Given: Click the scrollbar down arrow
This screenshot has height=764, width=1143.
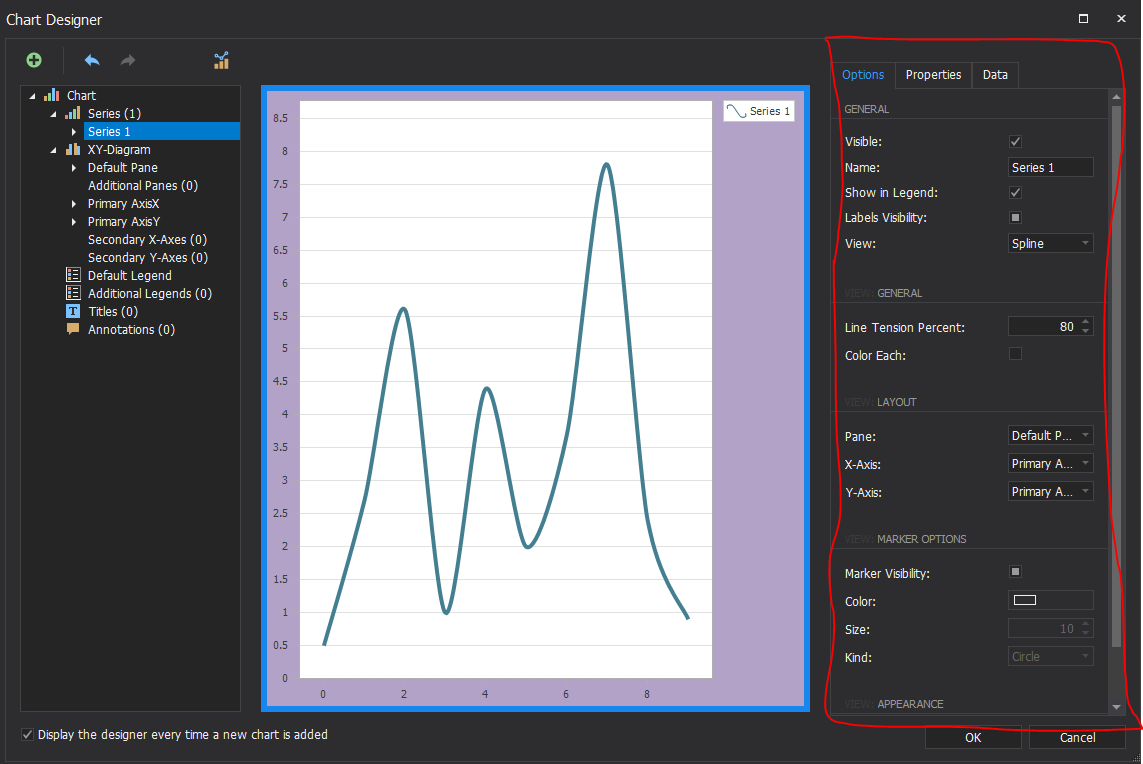Looking at the screenshot, I should [1116, 706].
